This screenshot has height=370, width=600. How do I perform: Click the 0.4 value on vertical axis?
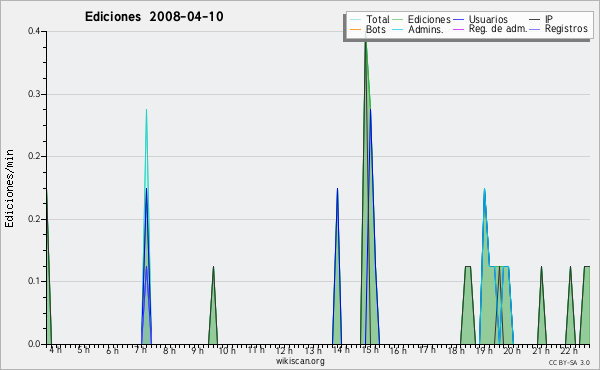34,31
